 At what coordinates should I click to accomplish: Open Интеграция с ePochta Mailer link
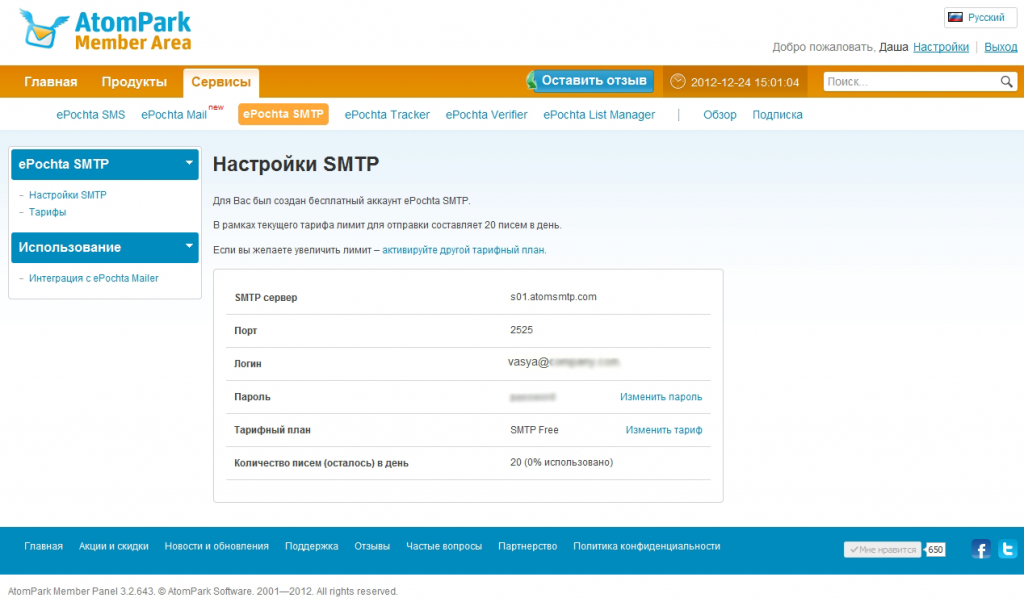point(93,278)
